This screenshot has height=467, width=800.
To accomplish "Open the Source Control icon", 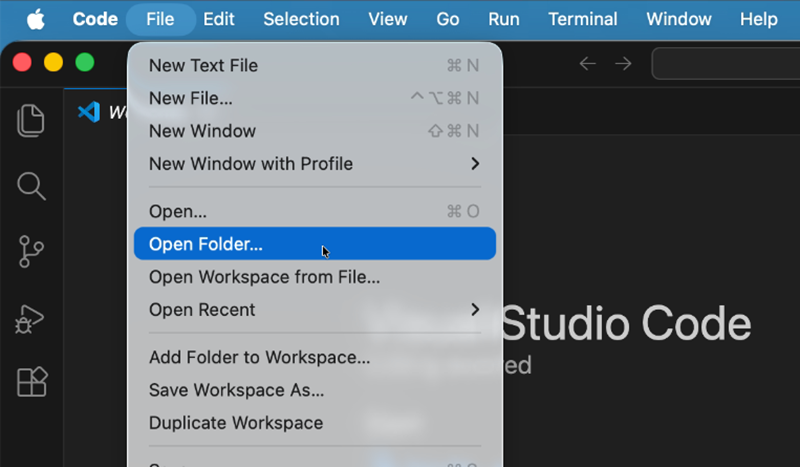I will (32, 252).
